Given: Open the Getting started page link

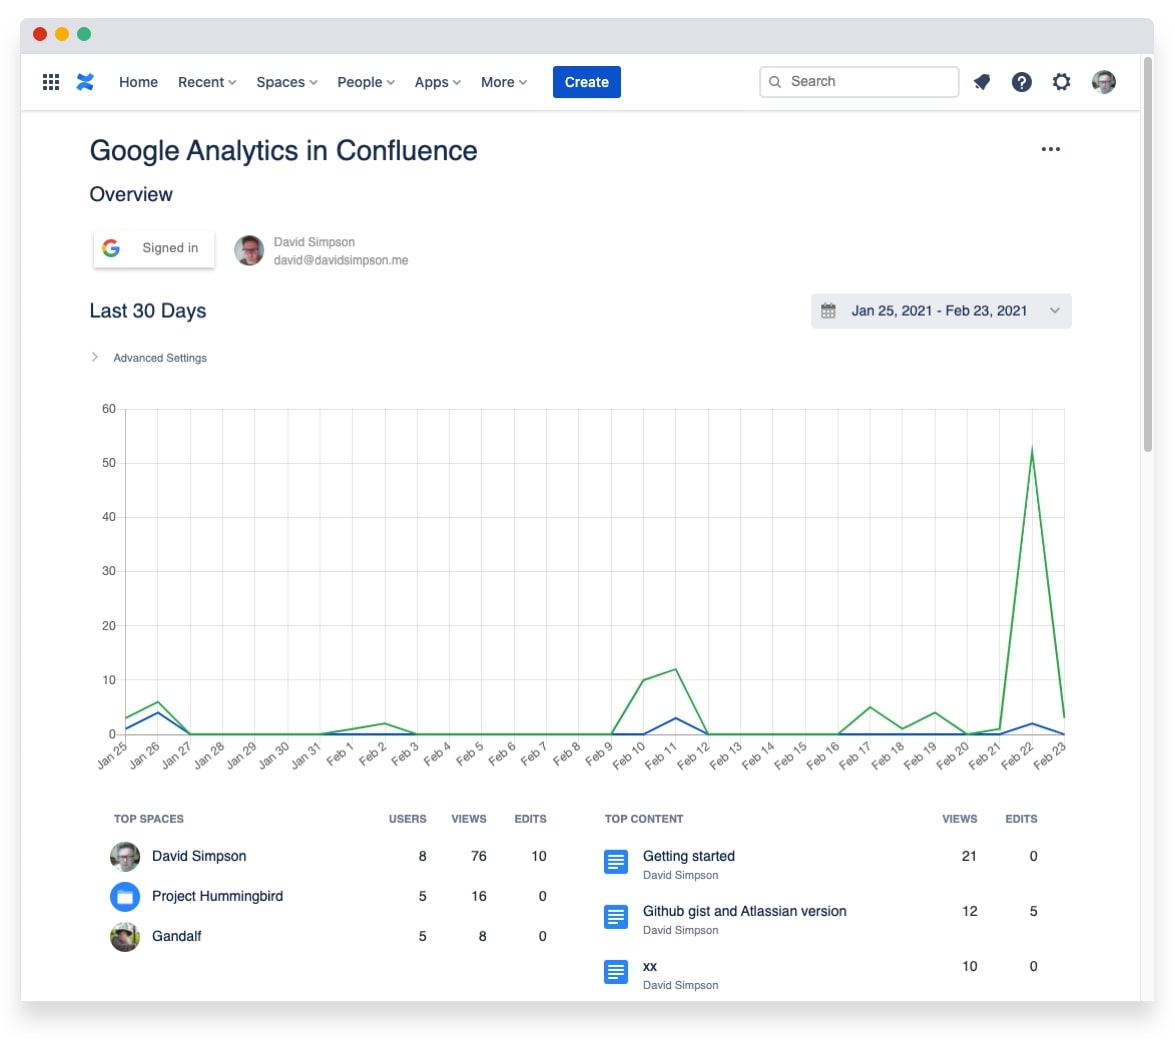Looking at the screenshot, I should coord(689,856).
